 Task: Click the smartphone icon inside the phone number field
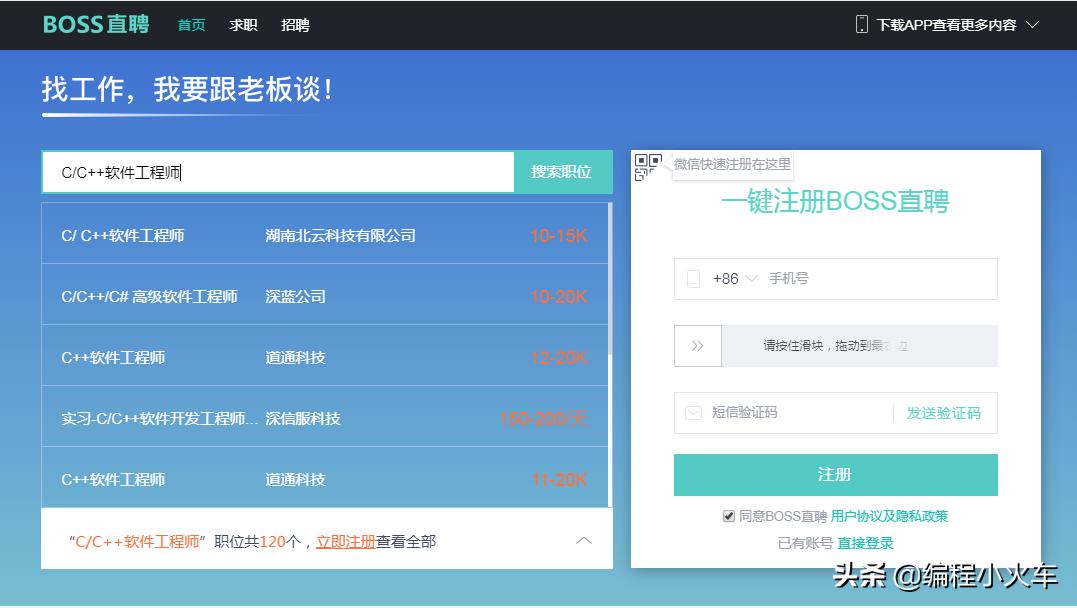(x=694, y=278)
